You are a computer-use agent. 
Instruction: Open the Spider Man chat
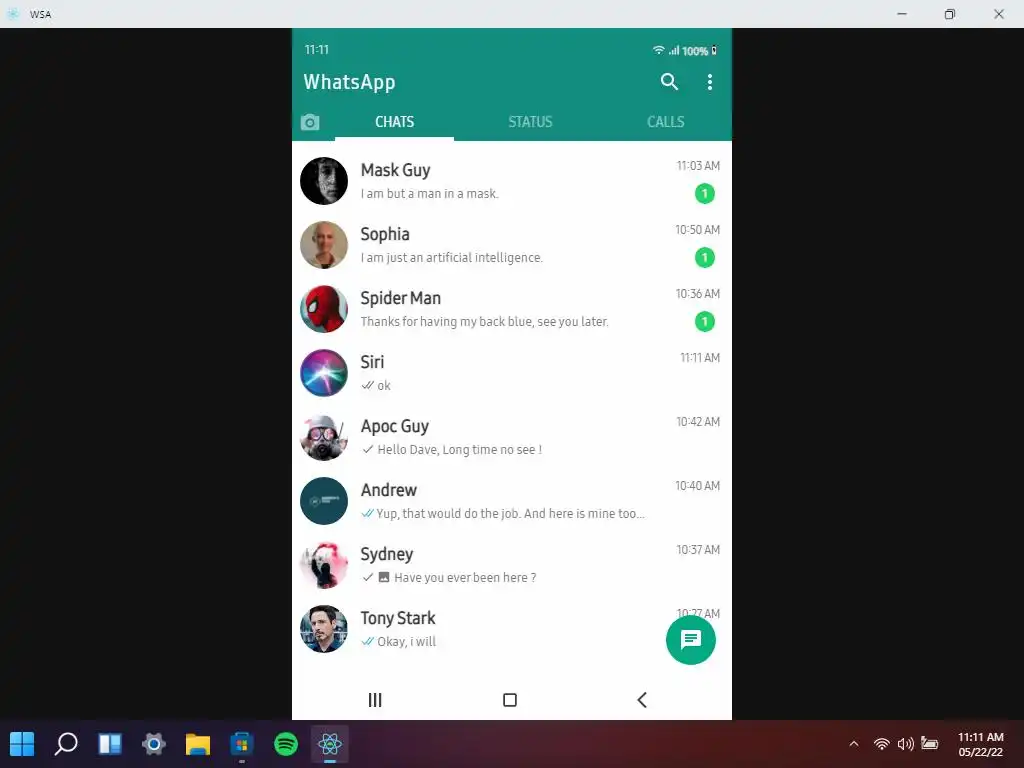tap(512, 309)
